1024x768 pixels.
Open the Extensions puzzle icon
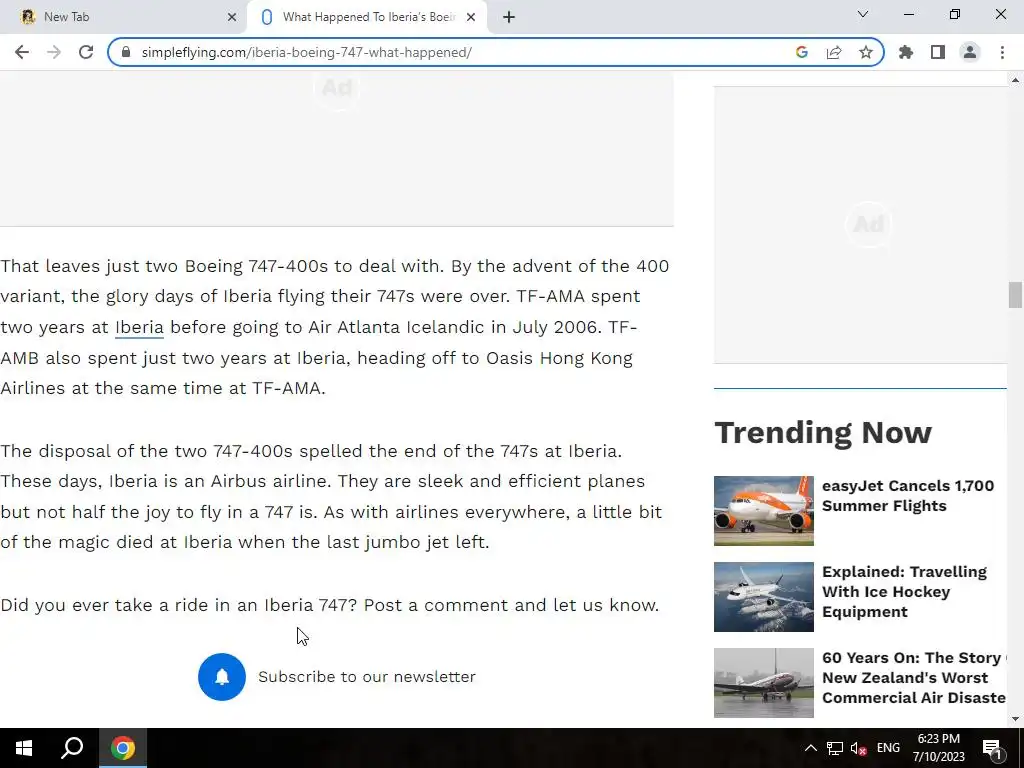coord(906,52)
